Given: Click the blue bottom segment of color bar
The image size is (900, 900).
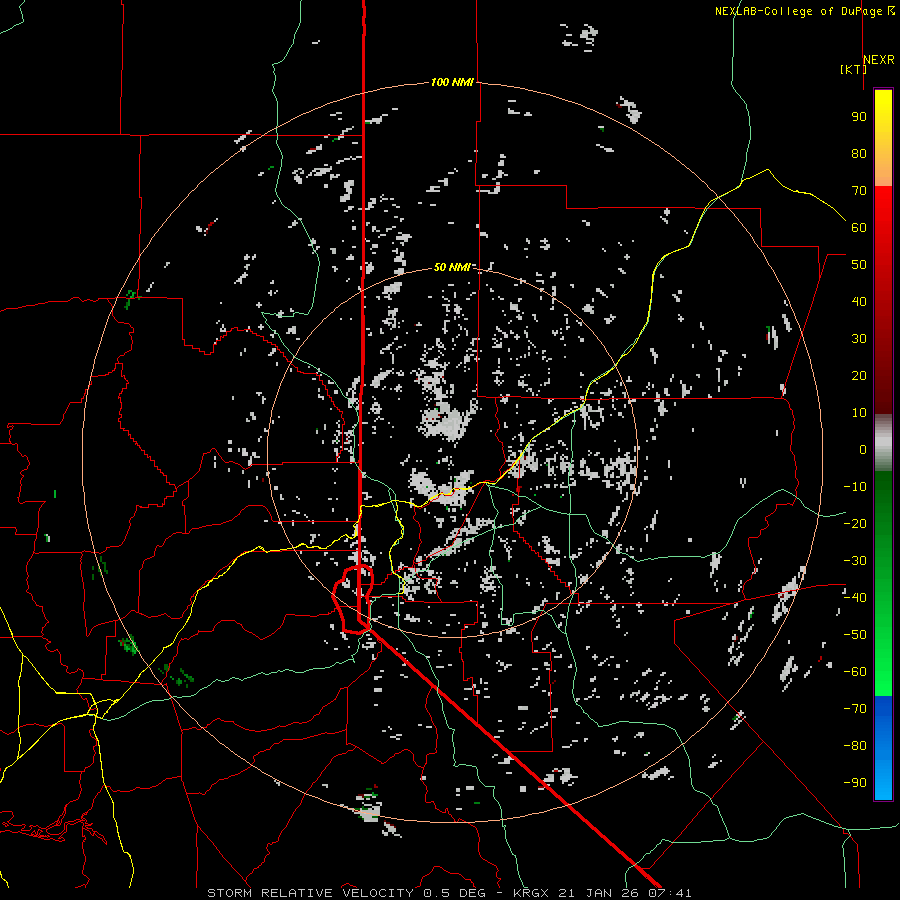Looking at the screenshot, I should coord(883,748).
